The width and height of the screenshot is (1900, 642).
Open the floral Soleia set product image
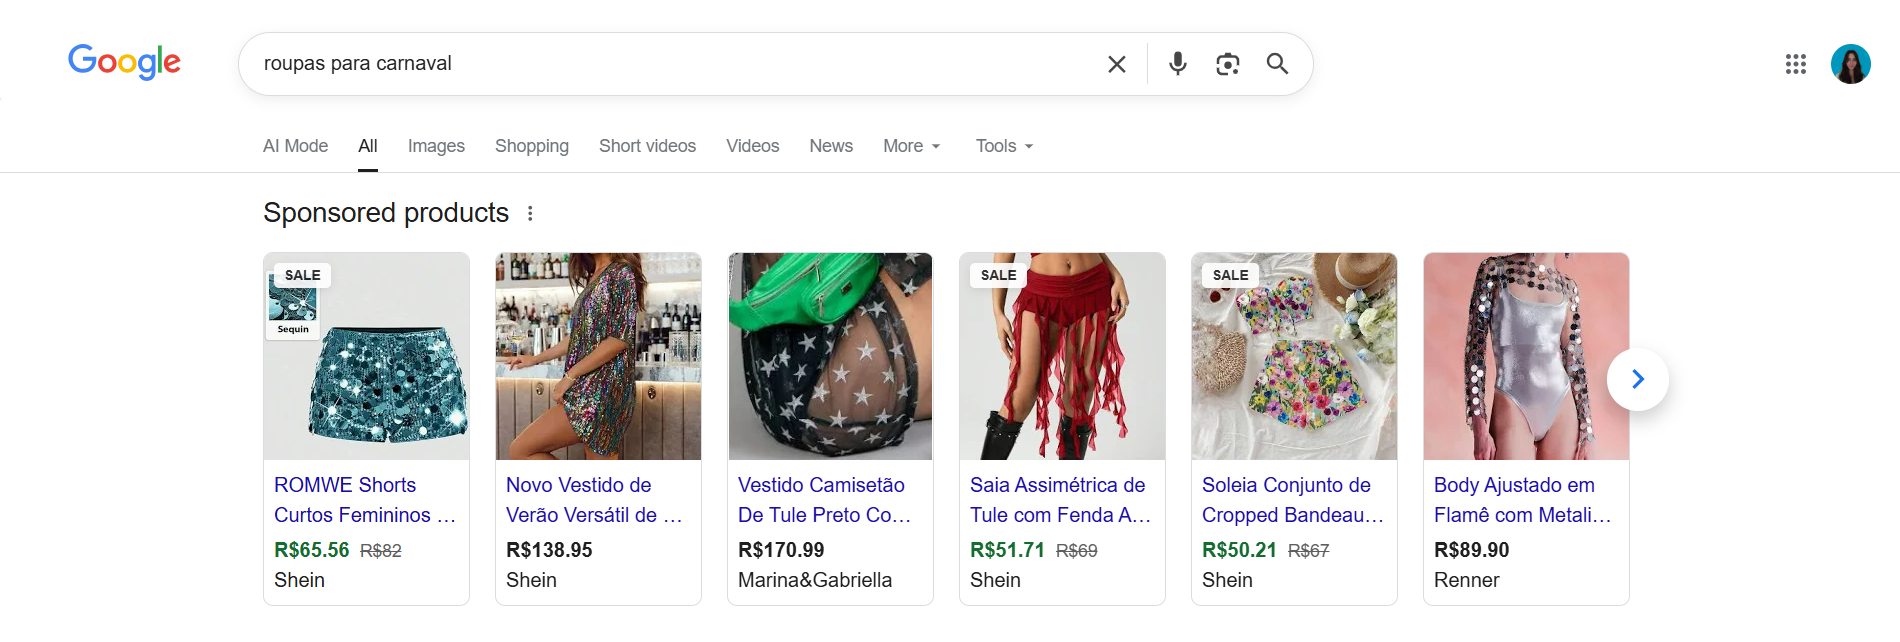click(1295, 356)
